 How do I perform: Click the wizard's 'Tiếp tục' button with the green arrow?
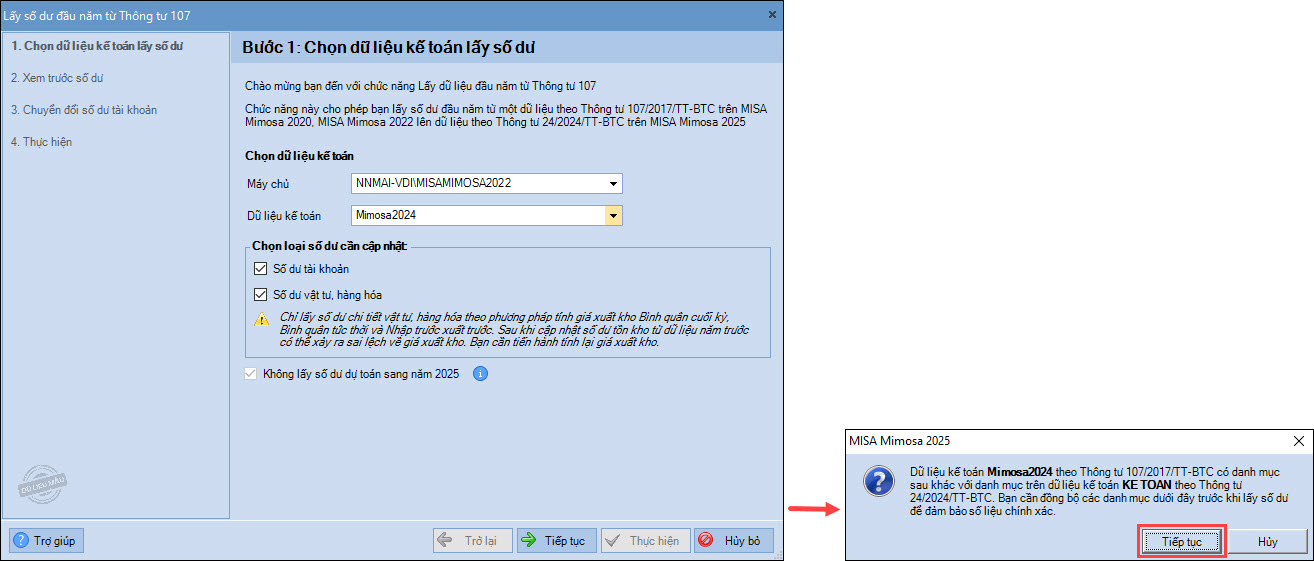(x=557, y=541)
